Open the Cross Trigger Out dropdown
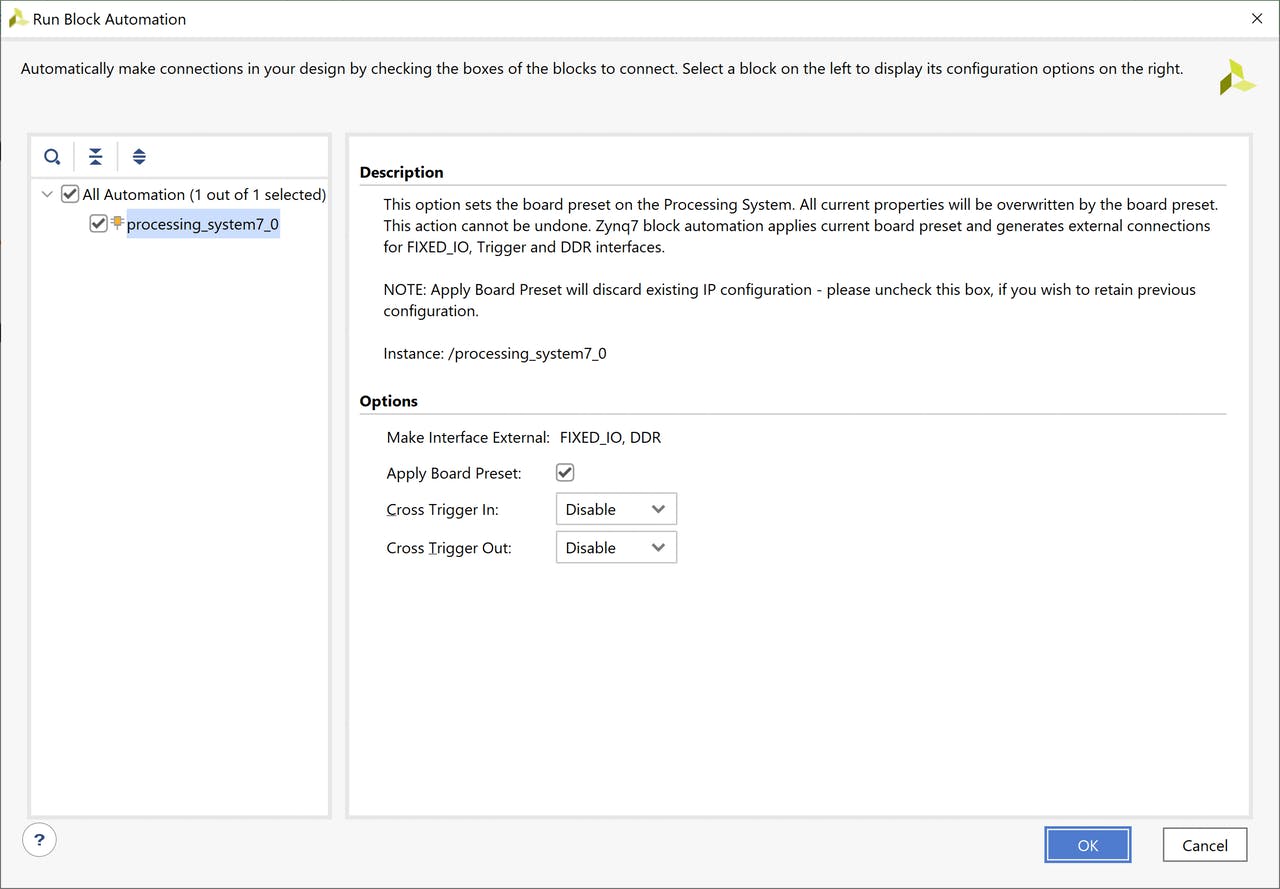 pos(616,548)
